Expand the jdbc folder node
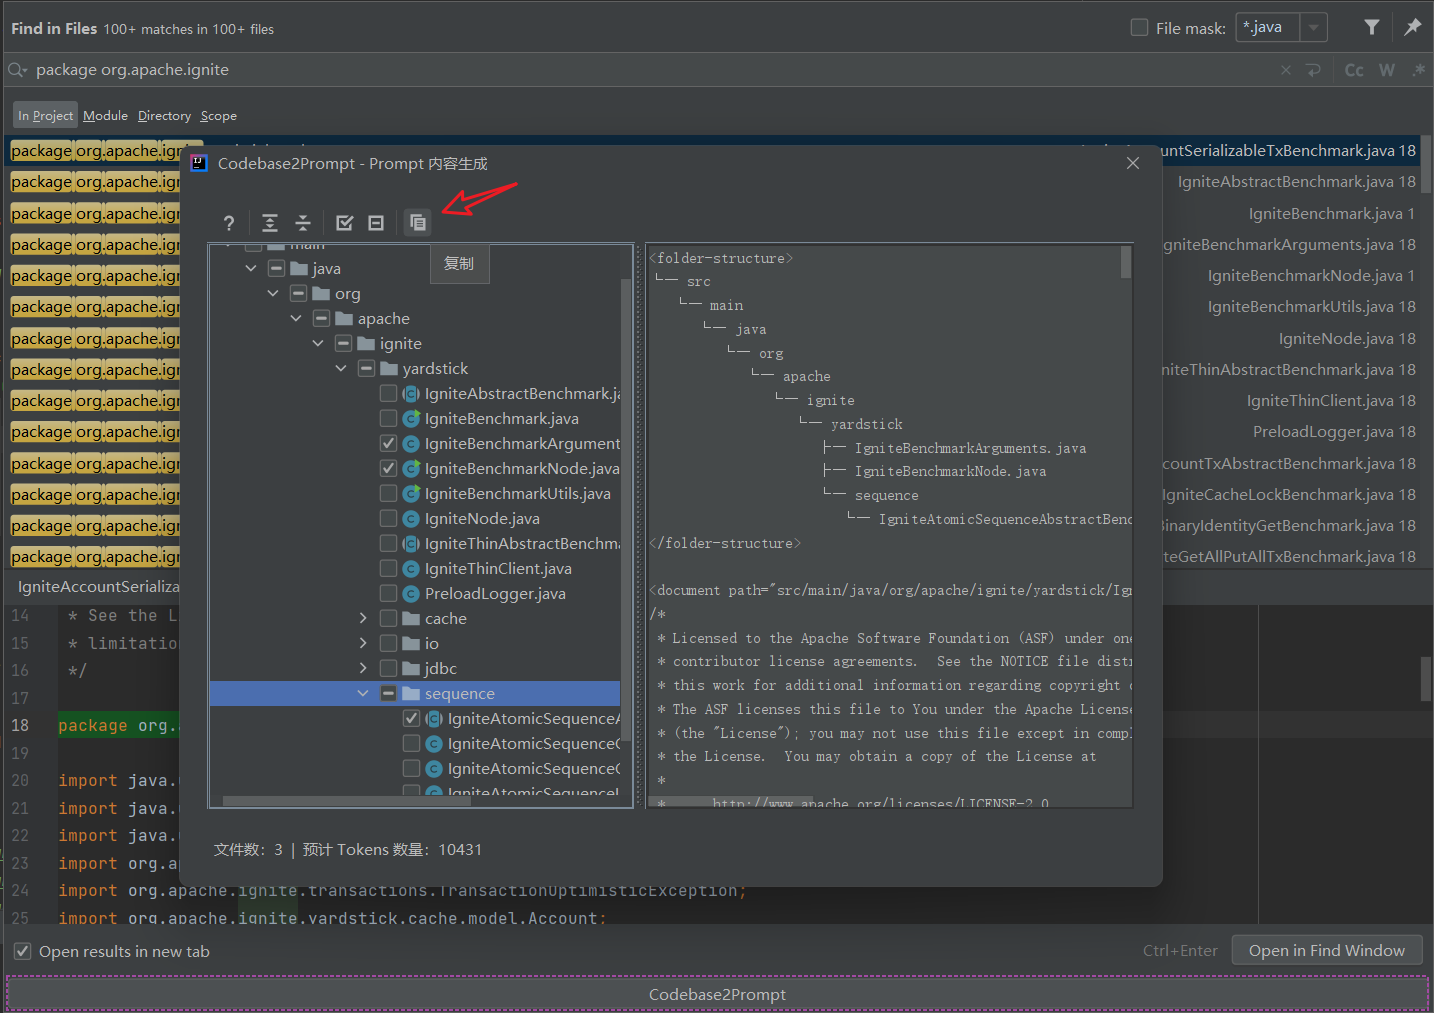This screenshot has height=1013, width=1434. (363, 668)
